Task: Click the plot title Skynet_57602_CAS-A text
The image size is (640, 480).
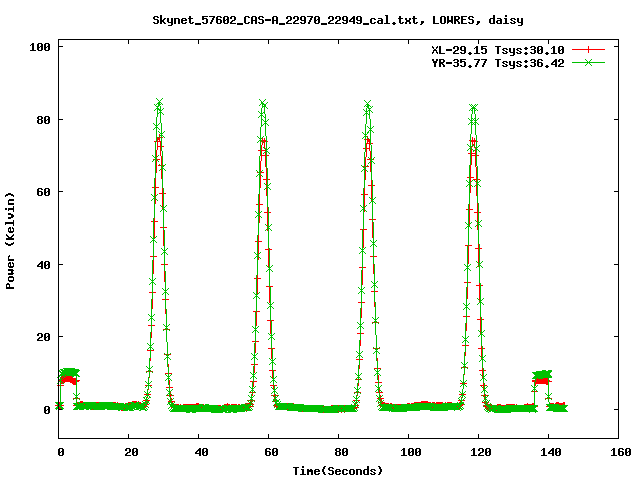Action: (x=338, y=20)
